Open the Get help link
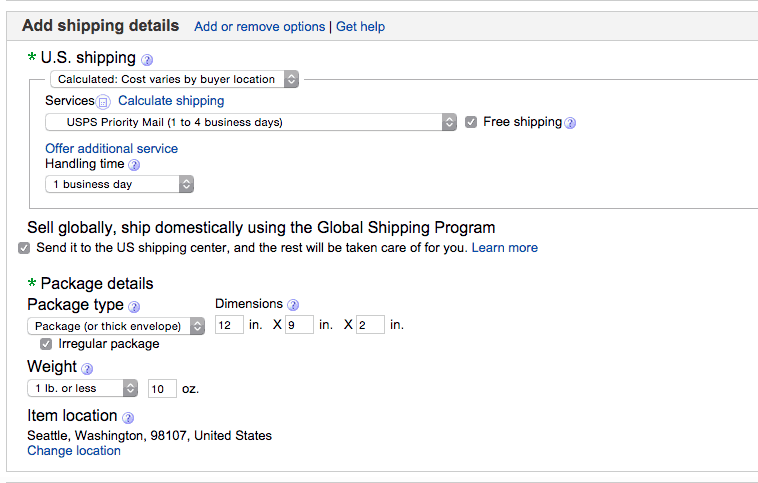Viewport: 758px width, 483px height. [x=360, y=27]
